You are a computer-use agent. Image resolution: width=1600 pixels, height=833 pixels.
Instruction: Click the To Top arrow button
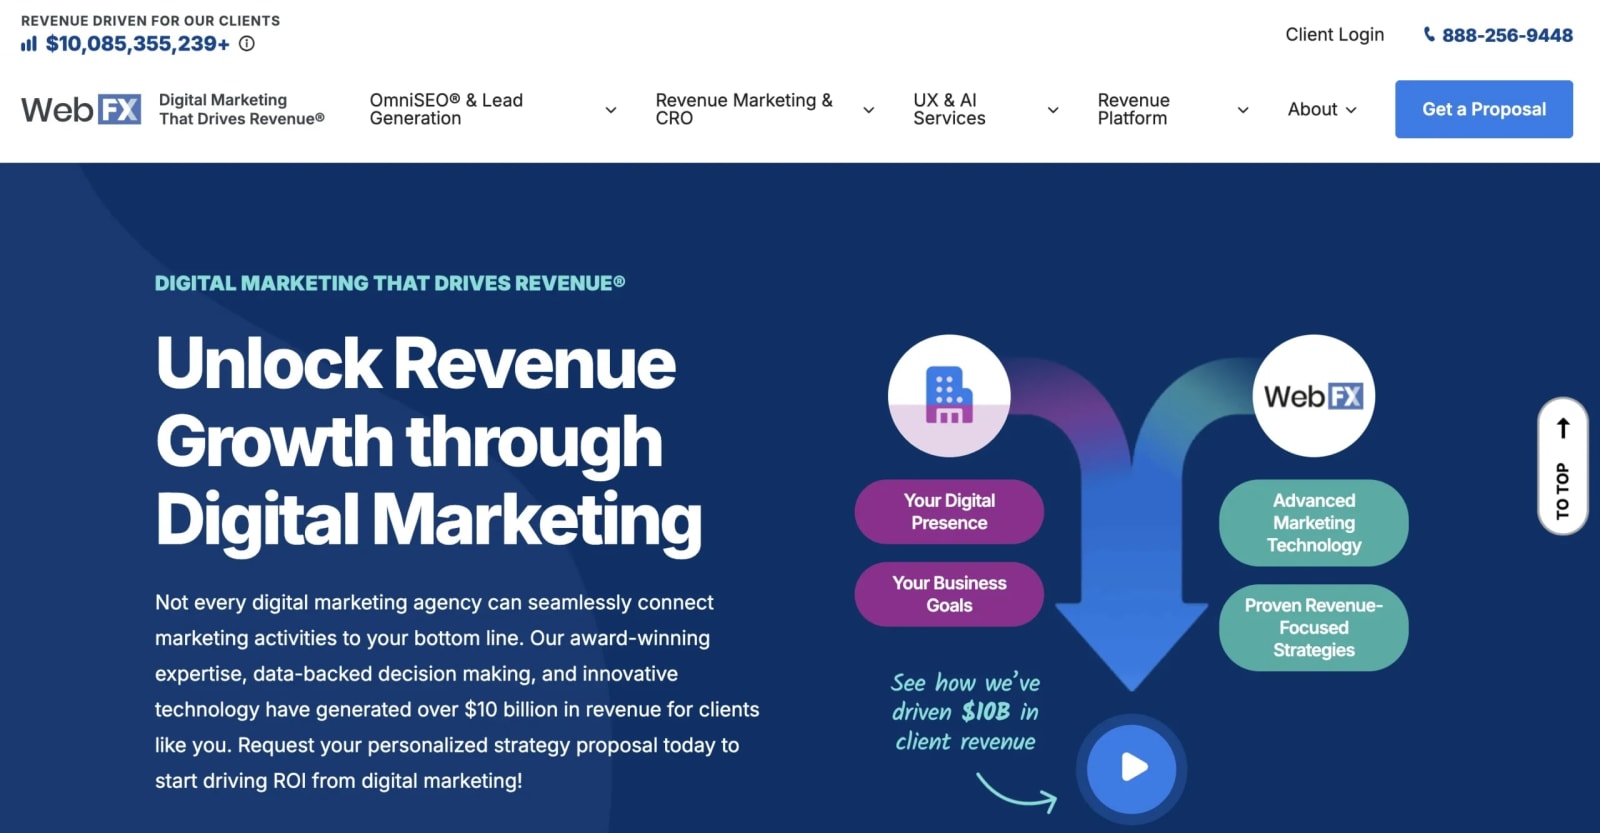[x=1563, y=466]
